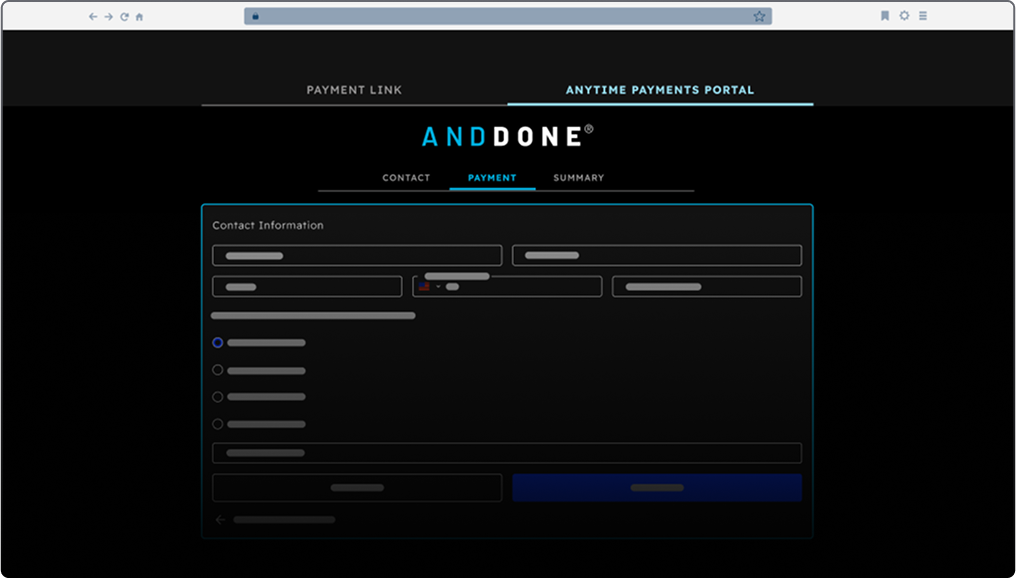Open the bookmarks icon in the browser toolbar
Viewport: 1016px width, 578px height.
click(x=885, y=16)
